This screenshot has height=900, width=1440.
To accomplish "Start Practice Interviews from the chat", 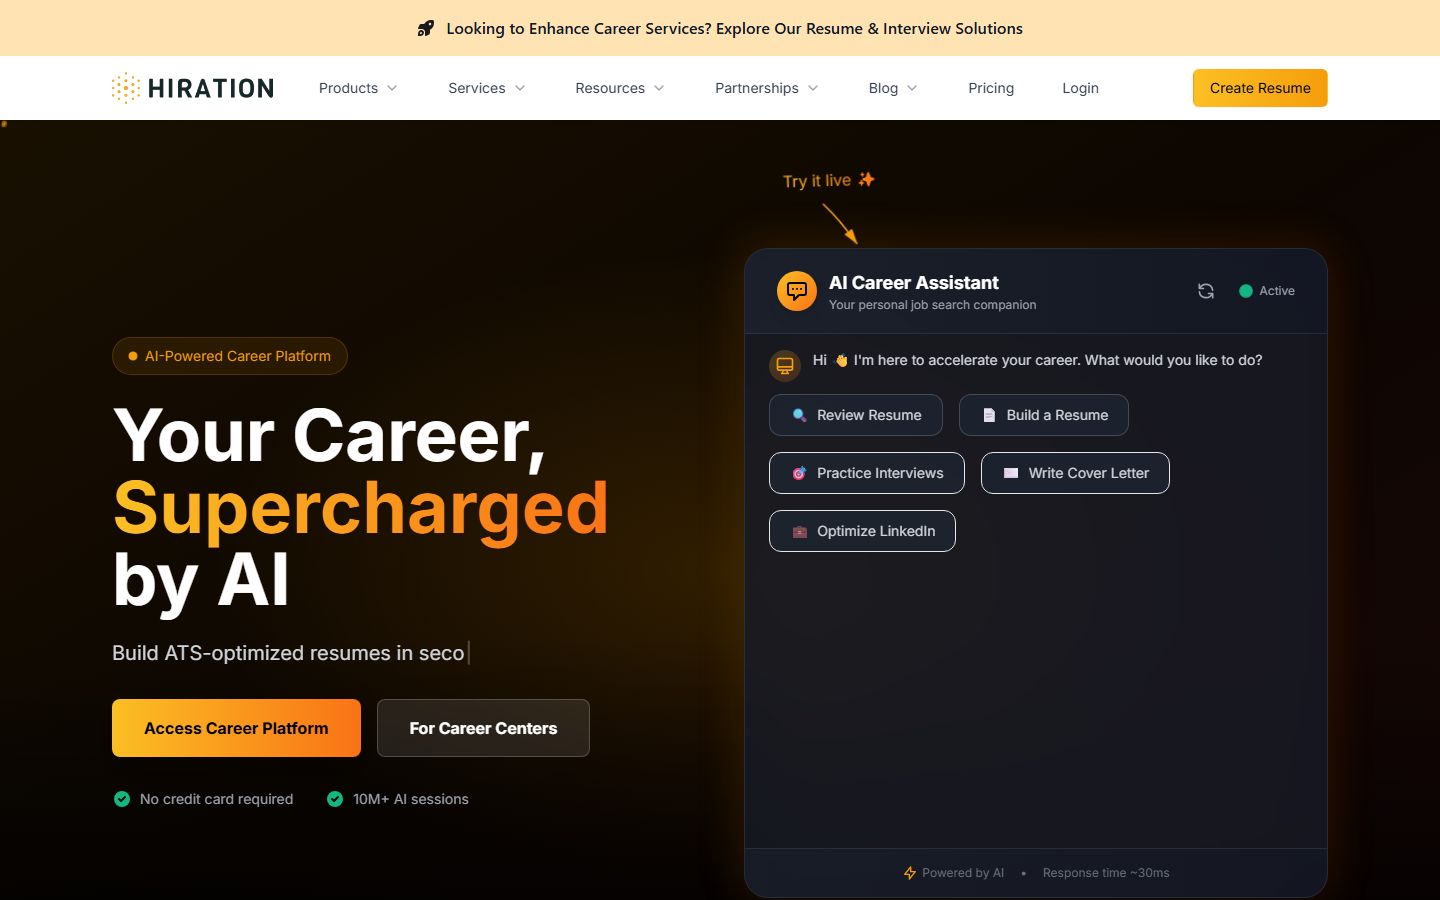I will click(x=867, y=473).
